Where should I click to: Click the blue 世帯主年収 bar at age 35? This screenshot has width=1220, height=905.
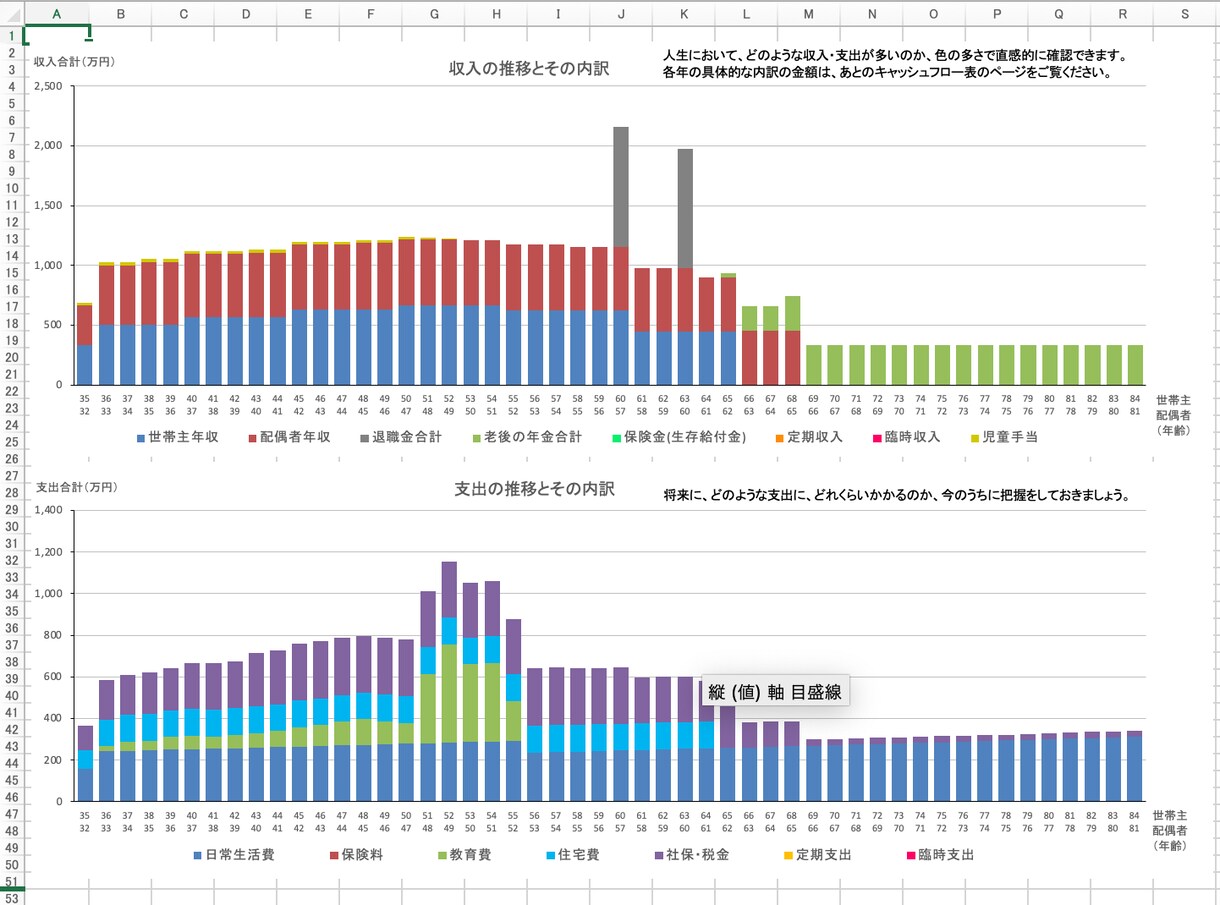point(85,365)
